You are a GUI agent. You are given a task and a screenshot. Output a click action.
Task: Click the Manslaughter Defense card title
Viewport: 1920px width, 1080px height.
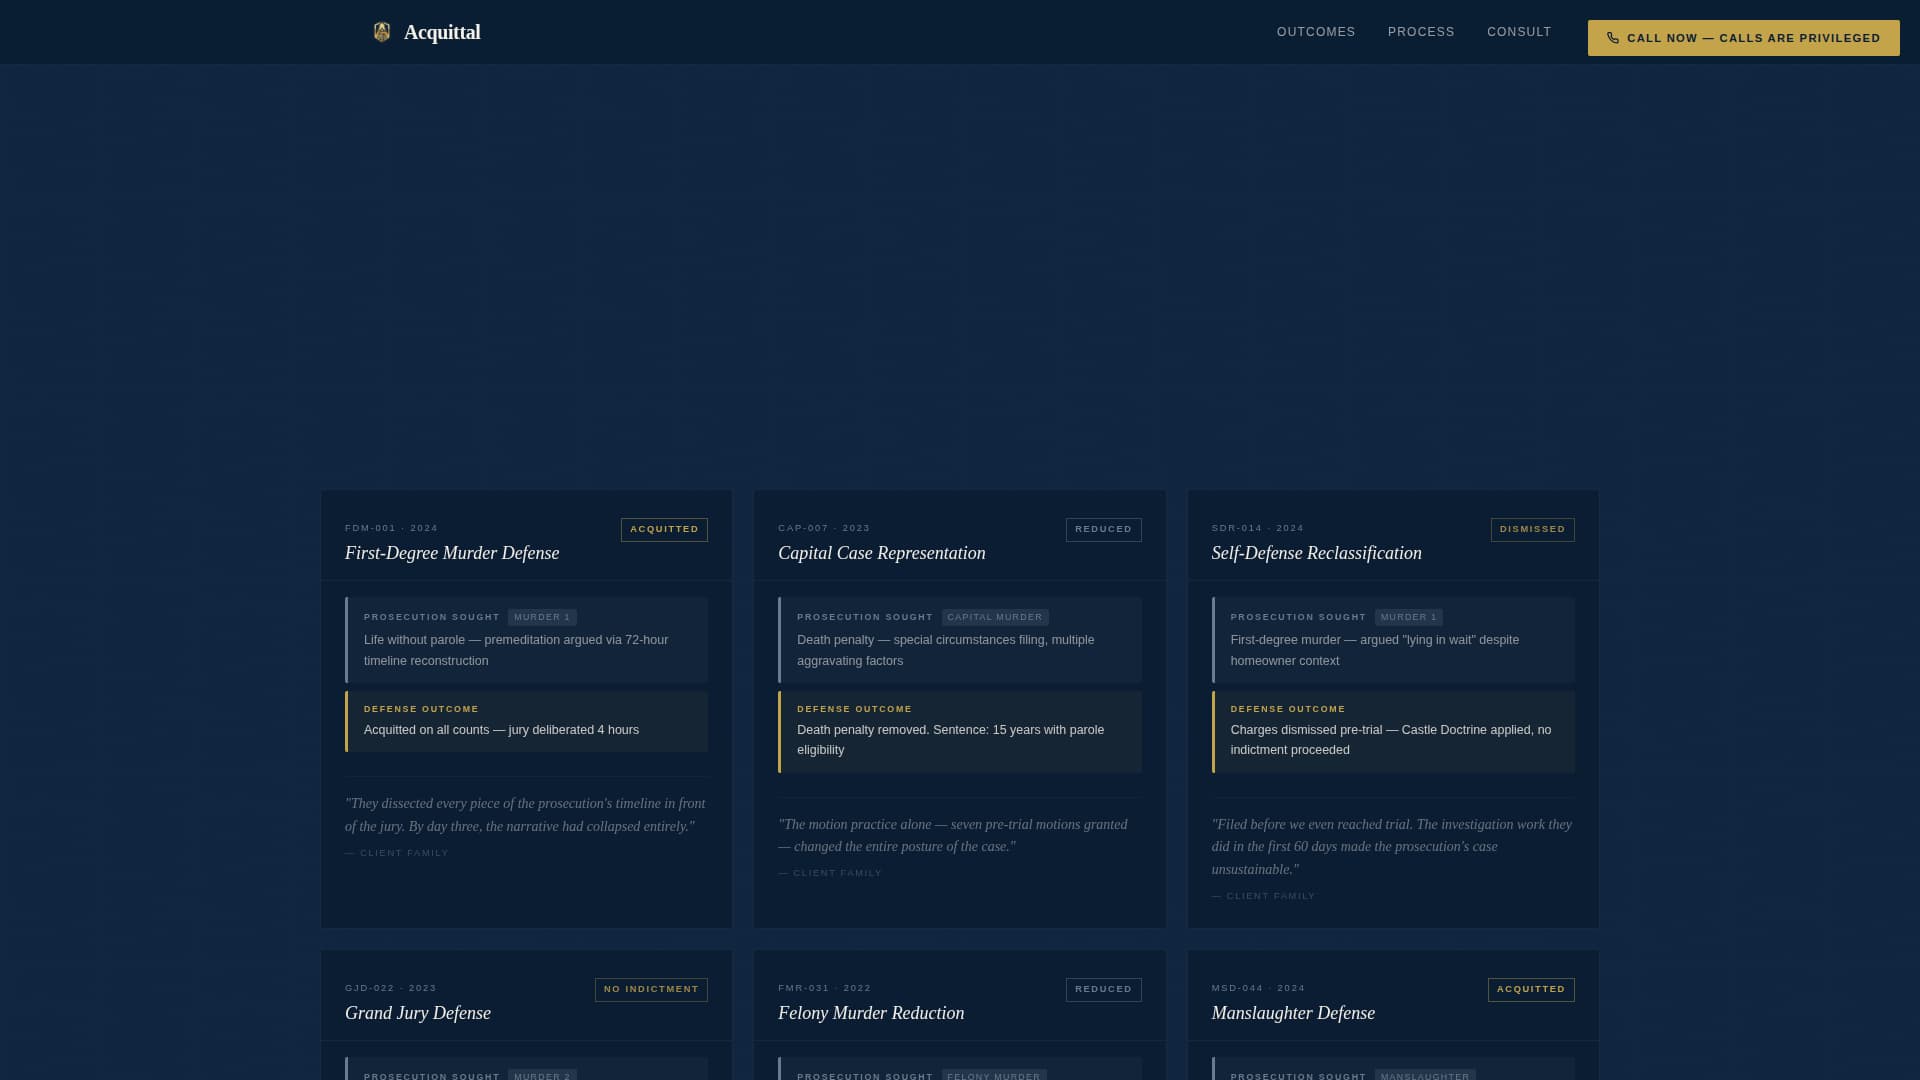[1293, 1012]
